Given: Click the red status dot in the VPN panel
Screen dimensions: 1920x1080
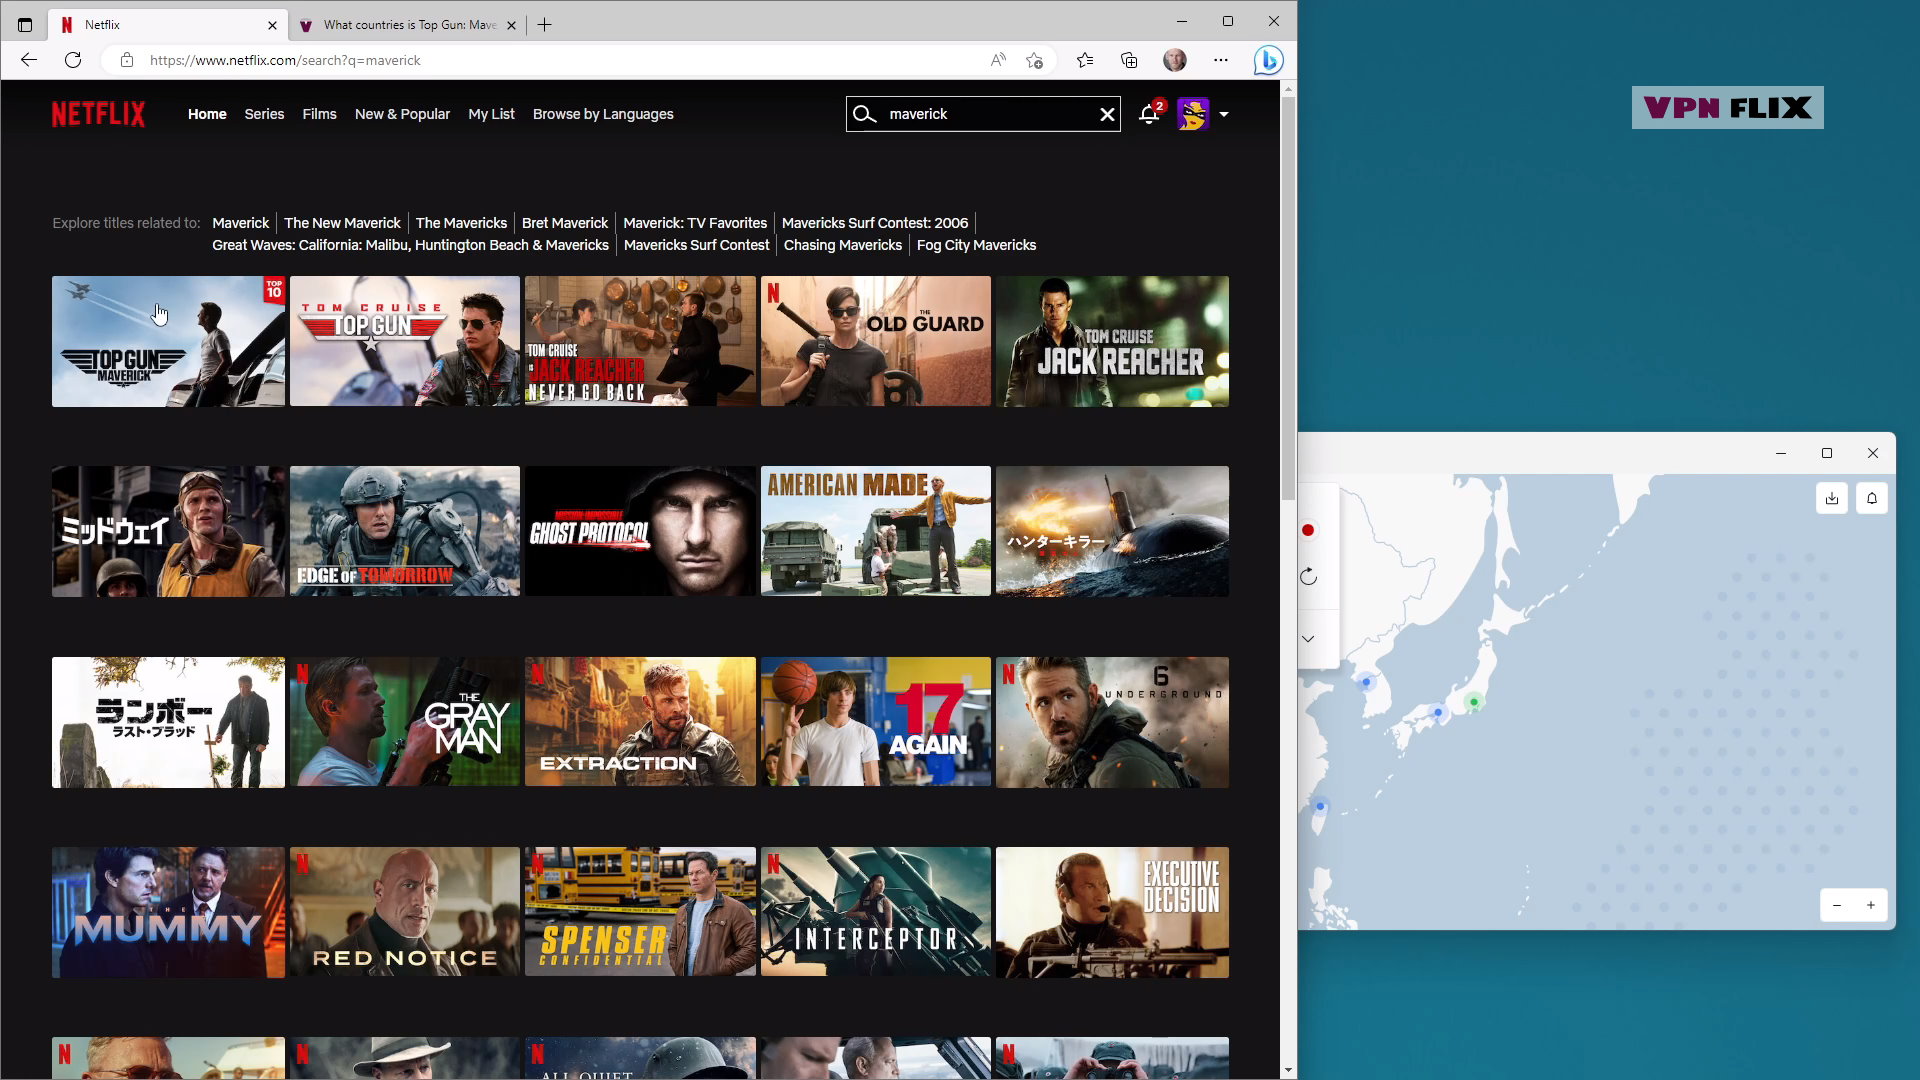Looking at the screenshot, I should pyautogui.click(x=1308, y=531).
